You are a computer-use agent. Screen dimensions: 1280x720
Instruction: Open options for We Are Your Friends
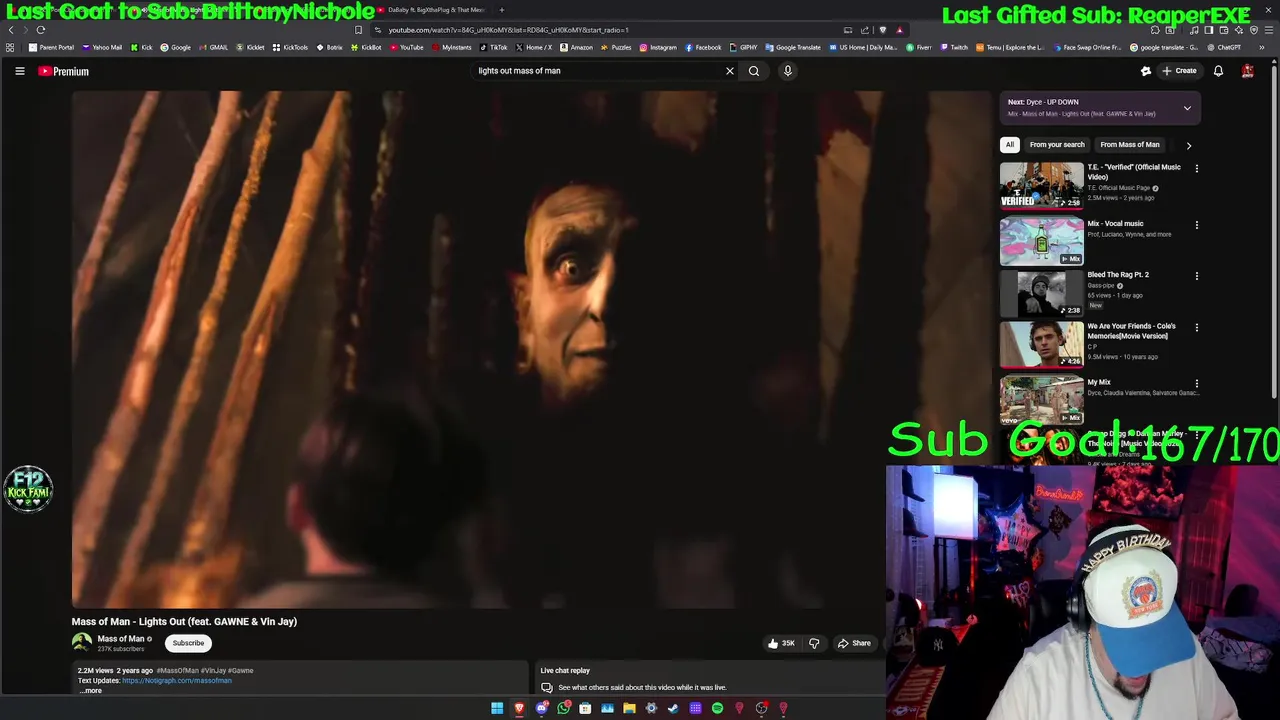pyautogui.click(x=1196, y=328)
